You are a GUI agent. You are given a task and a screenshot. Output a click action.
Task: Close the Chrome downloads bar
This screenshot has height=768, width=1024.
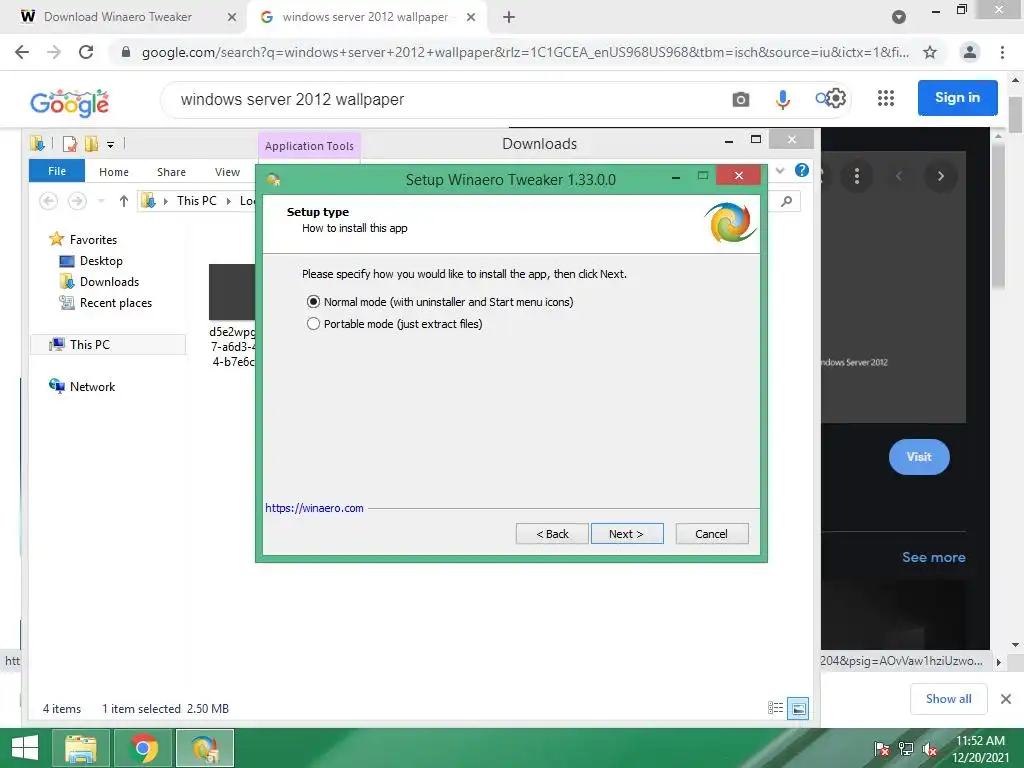click(1006, 699)
